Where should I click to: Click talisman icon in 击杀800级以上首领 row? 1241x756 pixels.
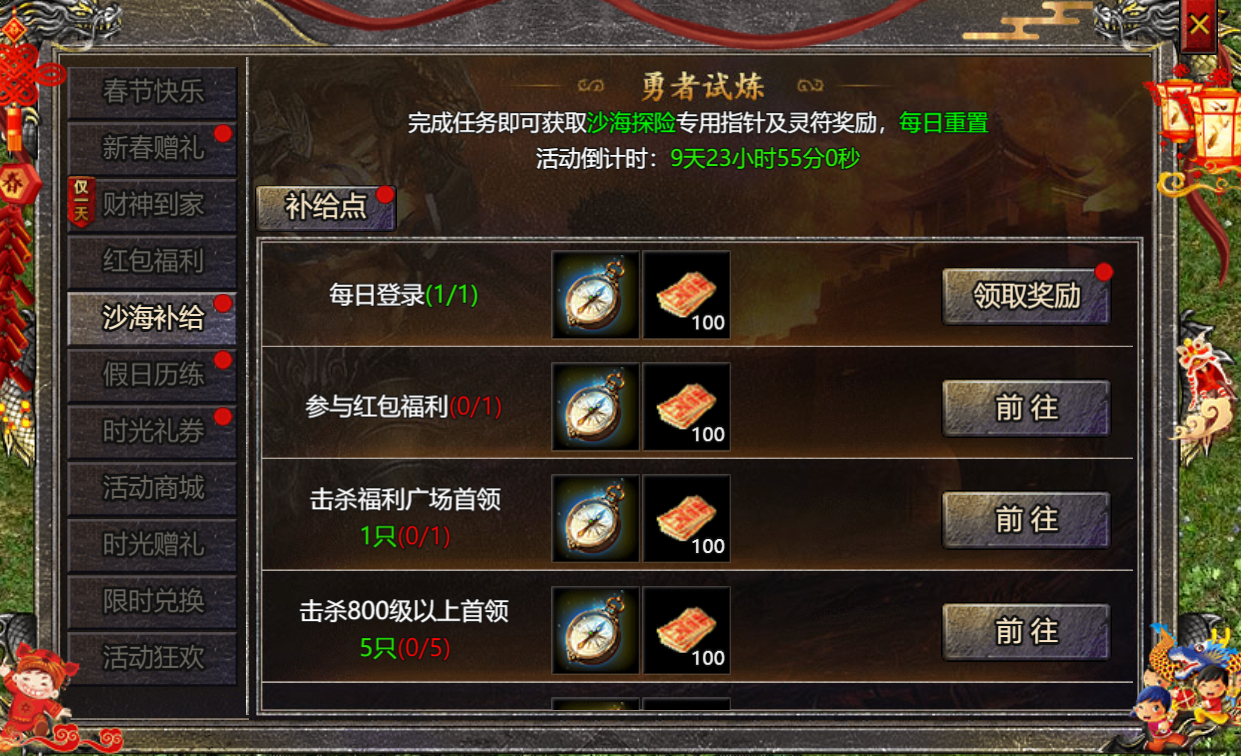686,631
